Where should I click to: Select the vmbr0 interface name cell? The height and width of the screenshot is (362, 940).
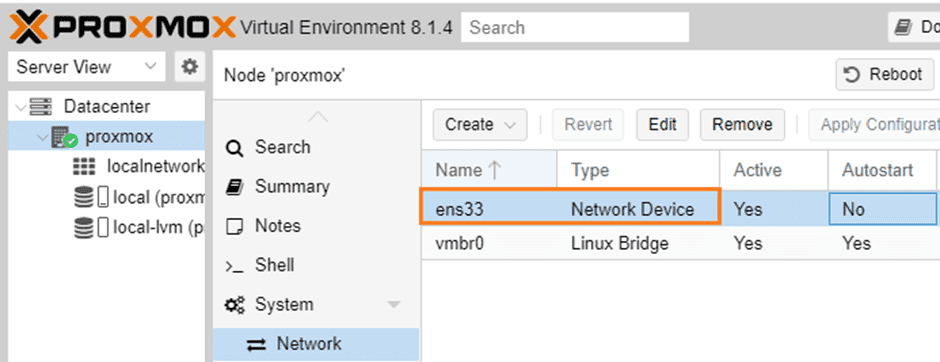[x=489, y=243]
